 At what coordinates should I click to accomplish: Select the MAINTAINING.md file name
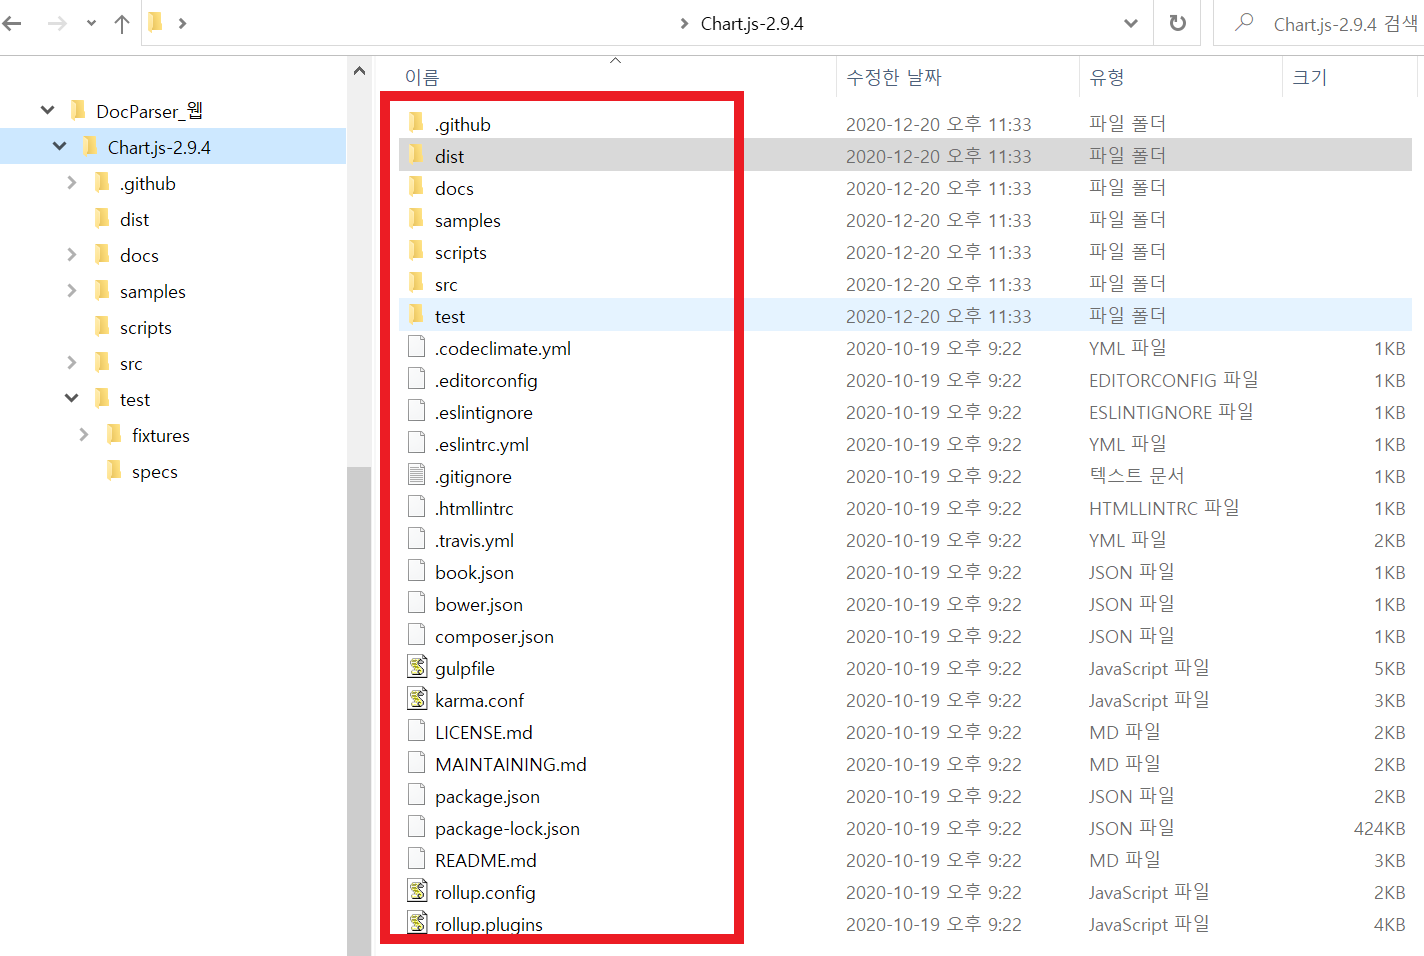point(511,765)
